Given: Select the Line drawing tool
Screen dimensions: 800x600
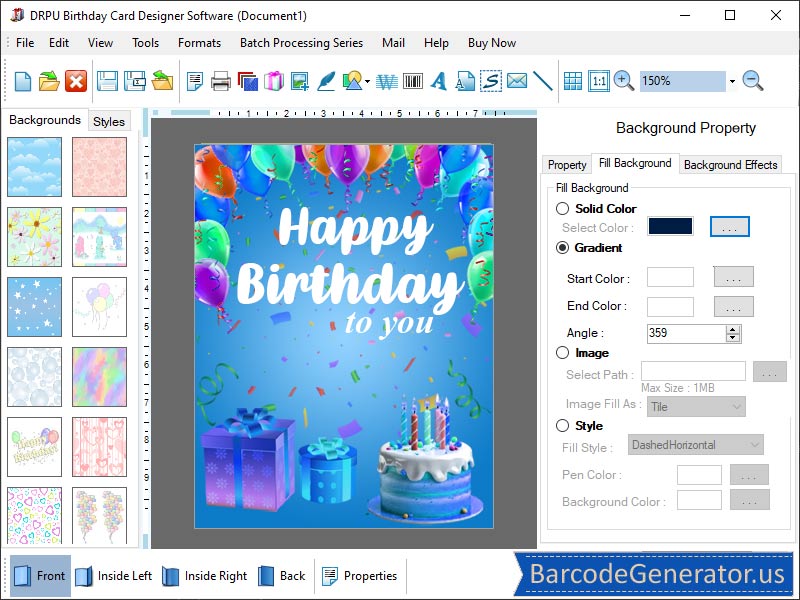Looking at the screenshot, I should 543,82.
